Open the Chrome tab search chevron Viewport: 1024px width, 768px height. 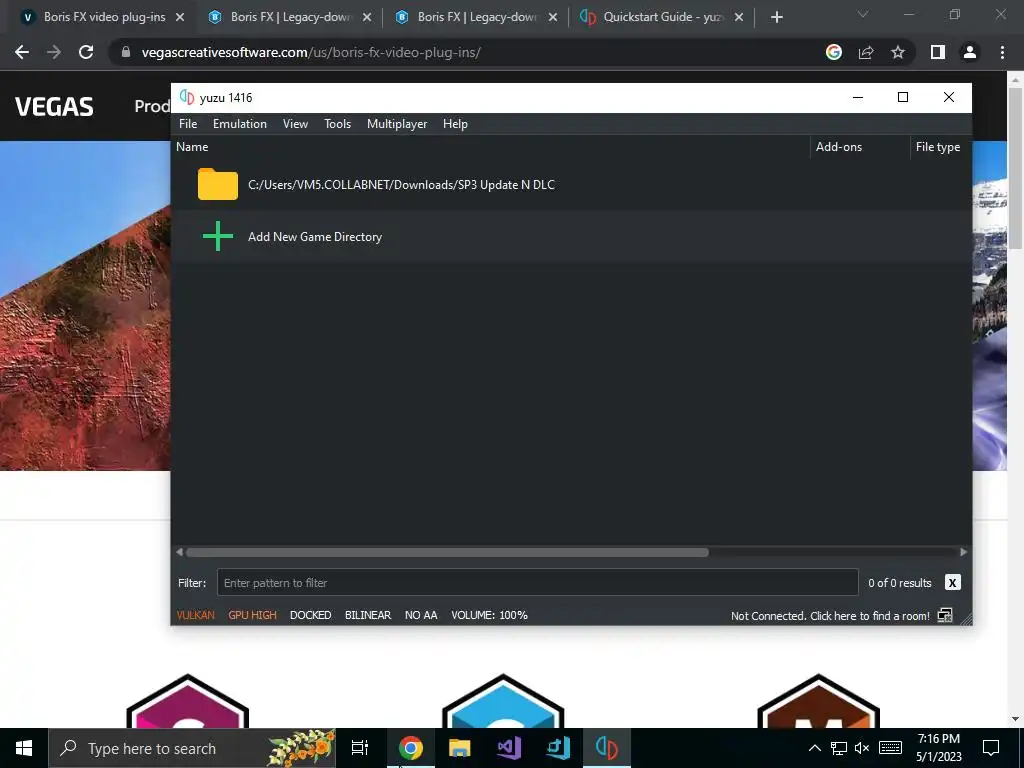(863, 14)
